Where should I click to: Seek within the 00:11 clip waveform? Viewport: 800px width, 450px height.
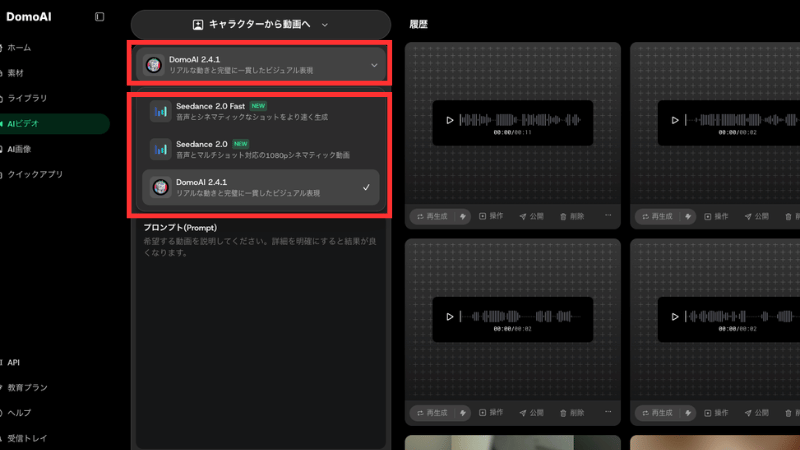coord(520,120)
